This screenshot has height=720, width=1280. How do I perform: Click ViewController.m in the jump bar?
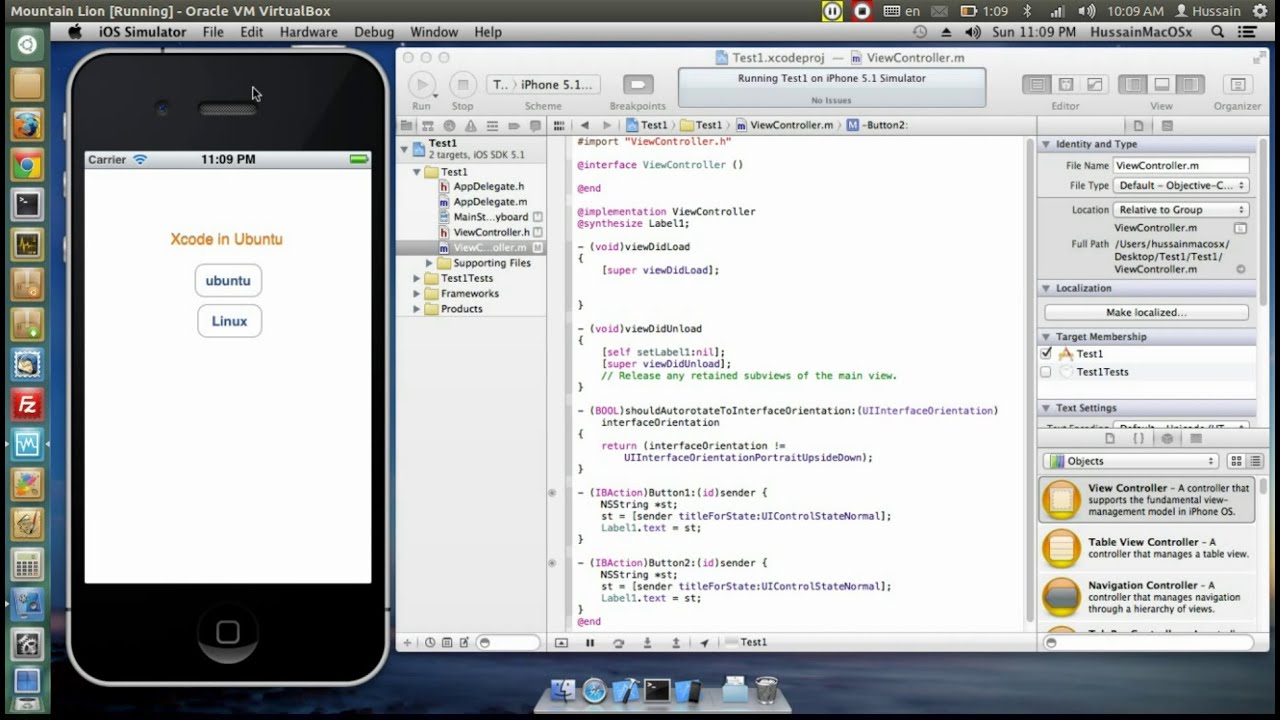point(784,126)
